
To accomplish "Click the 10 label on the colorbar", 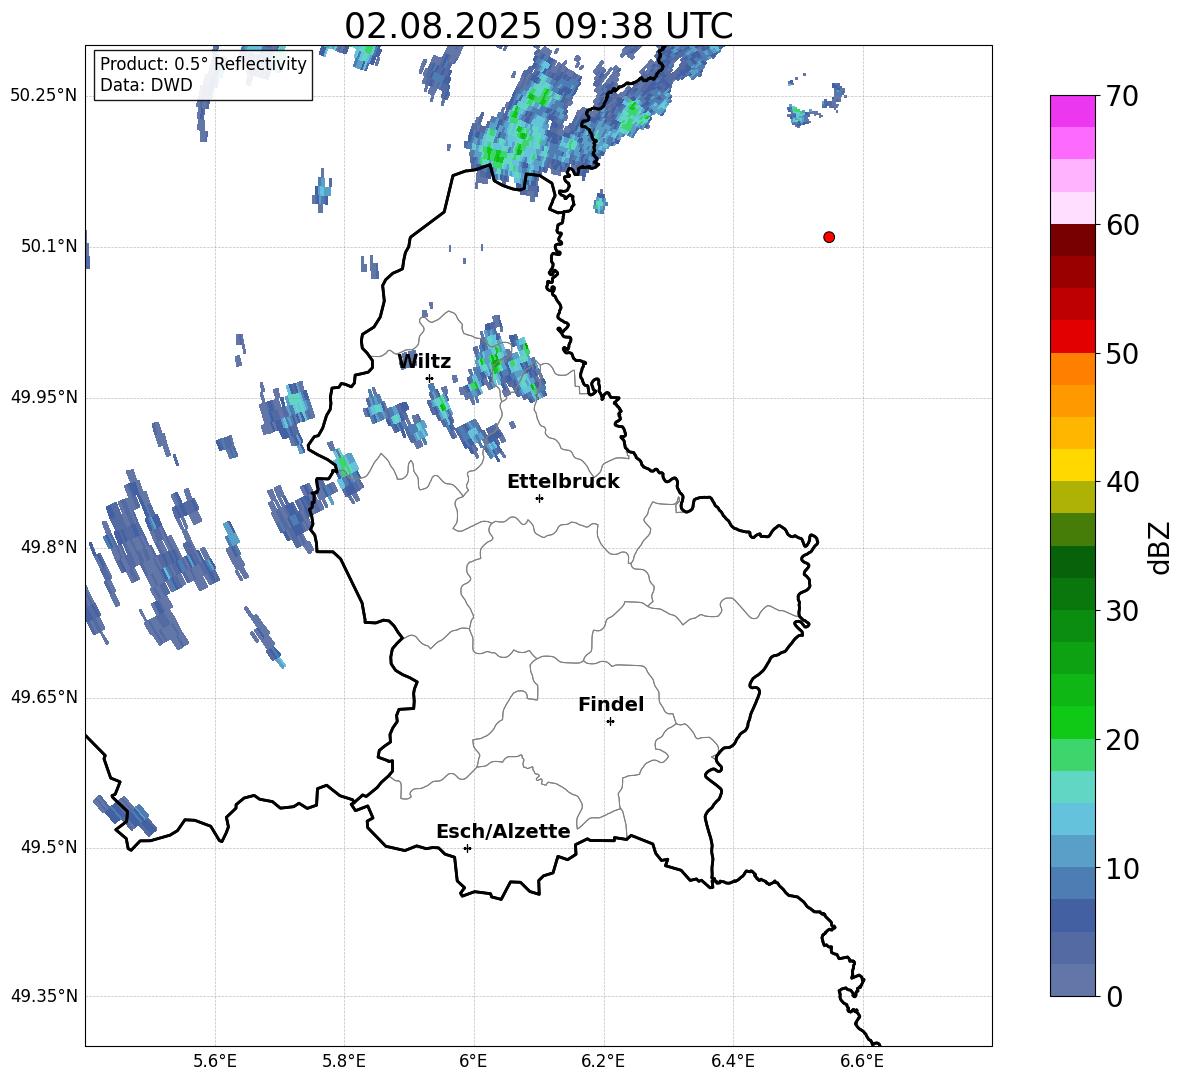I will [x=1122, y=869].
